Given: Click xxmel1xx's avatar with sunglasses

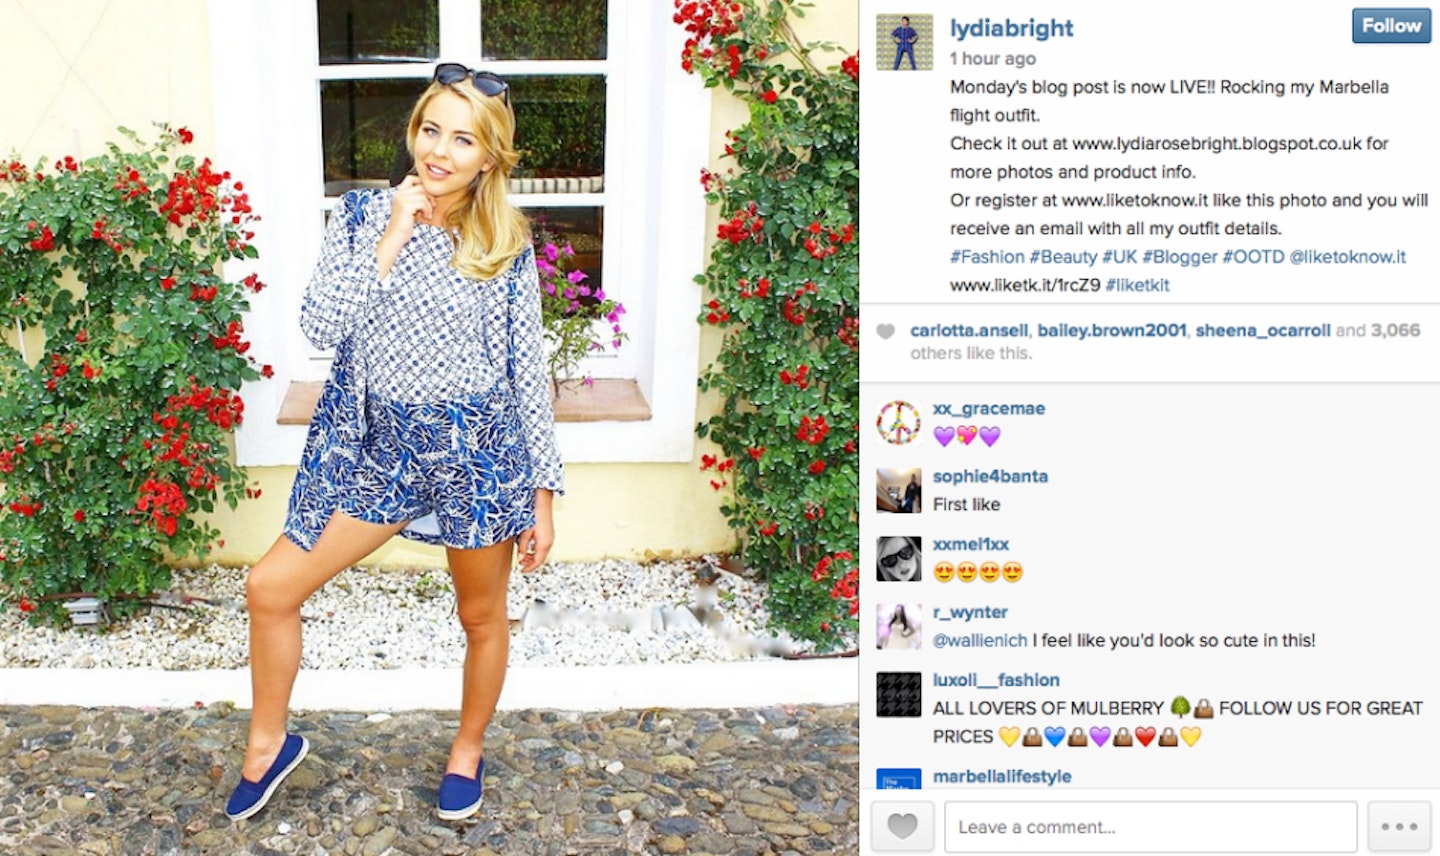Looking at the screenshot, I should 898,558.
